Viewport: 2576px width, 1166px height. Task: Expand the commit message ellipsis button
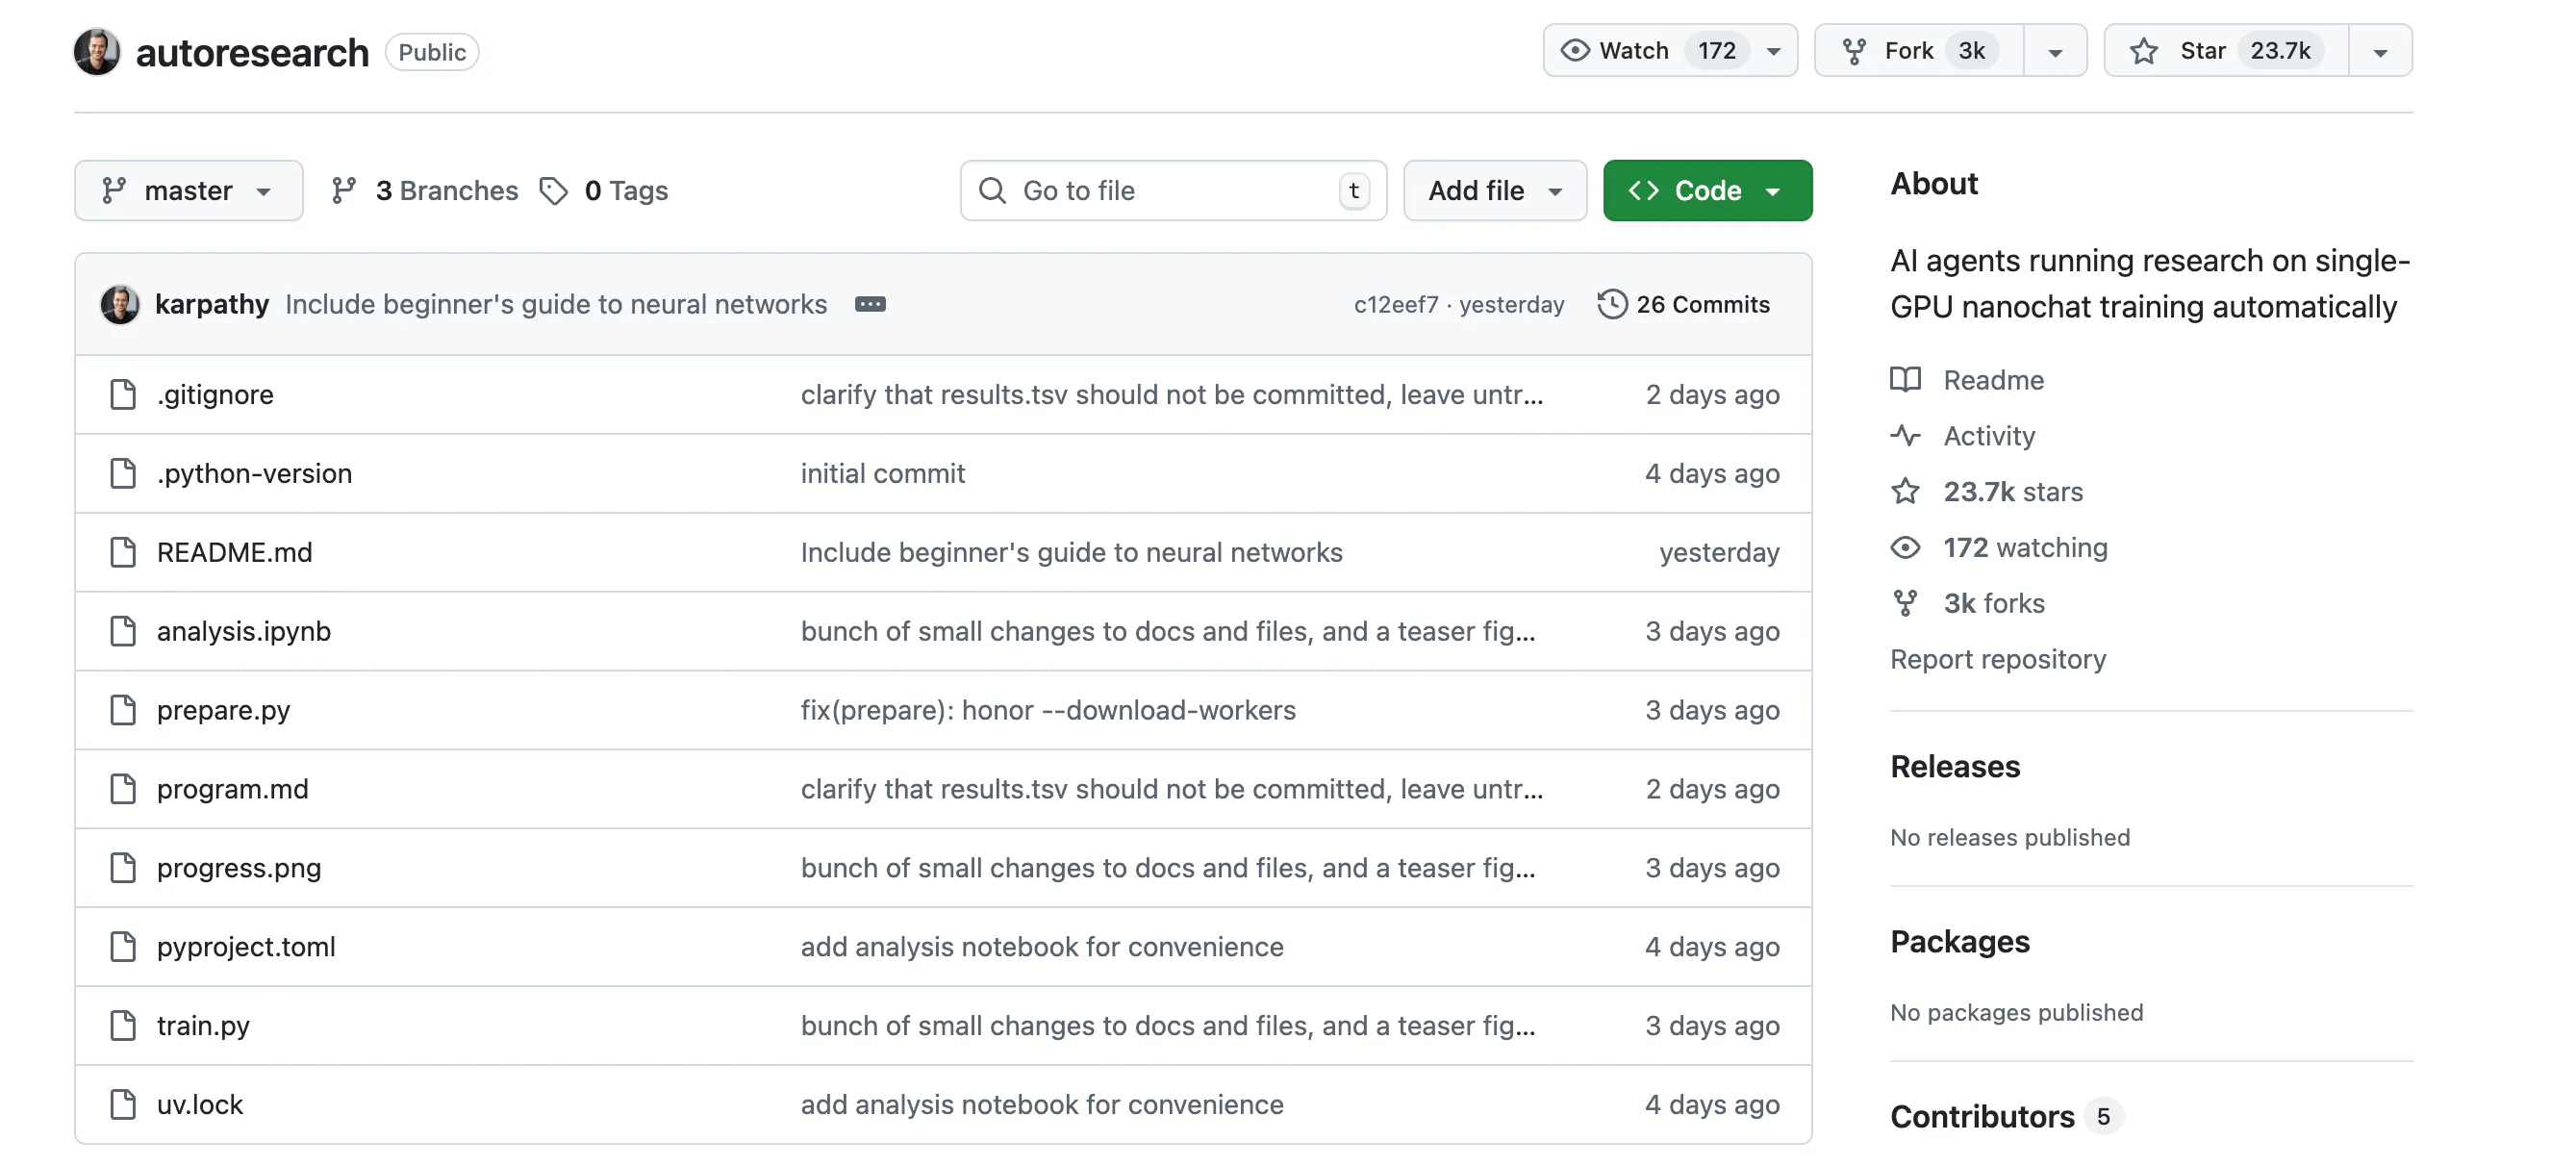pyautogui.click(x=870, y=304)
